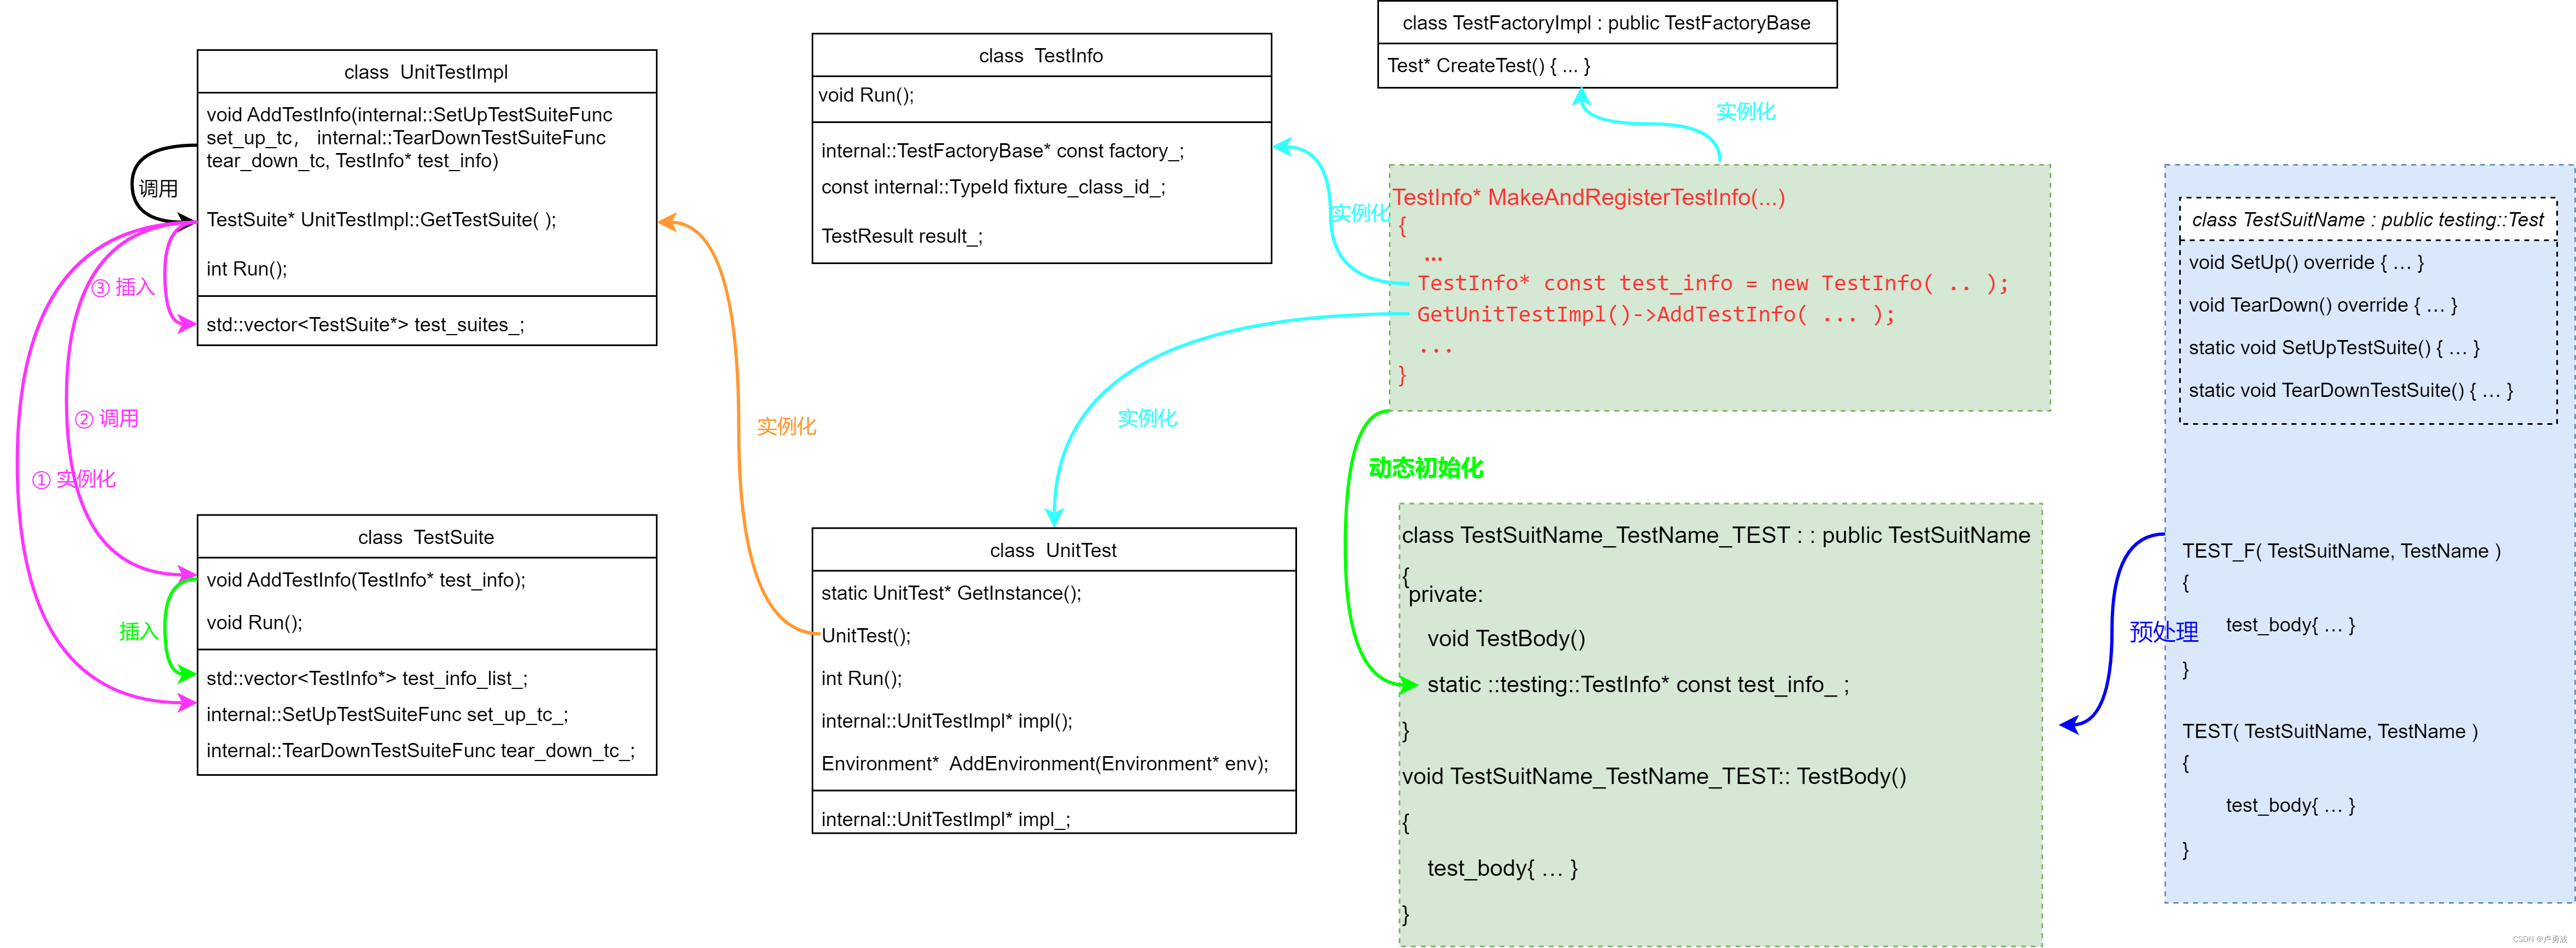Viewport: 2576px width, 948px height.
Task: Select 'TestResult result_;' member
Action: tap(902, 236)
